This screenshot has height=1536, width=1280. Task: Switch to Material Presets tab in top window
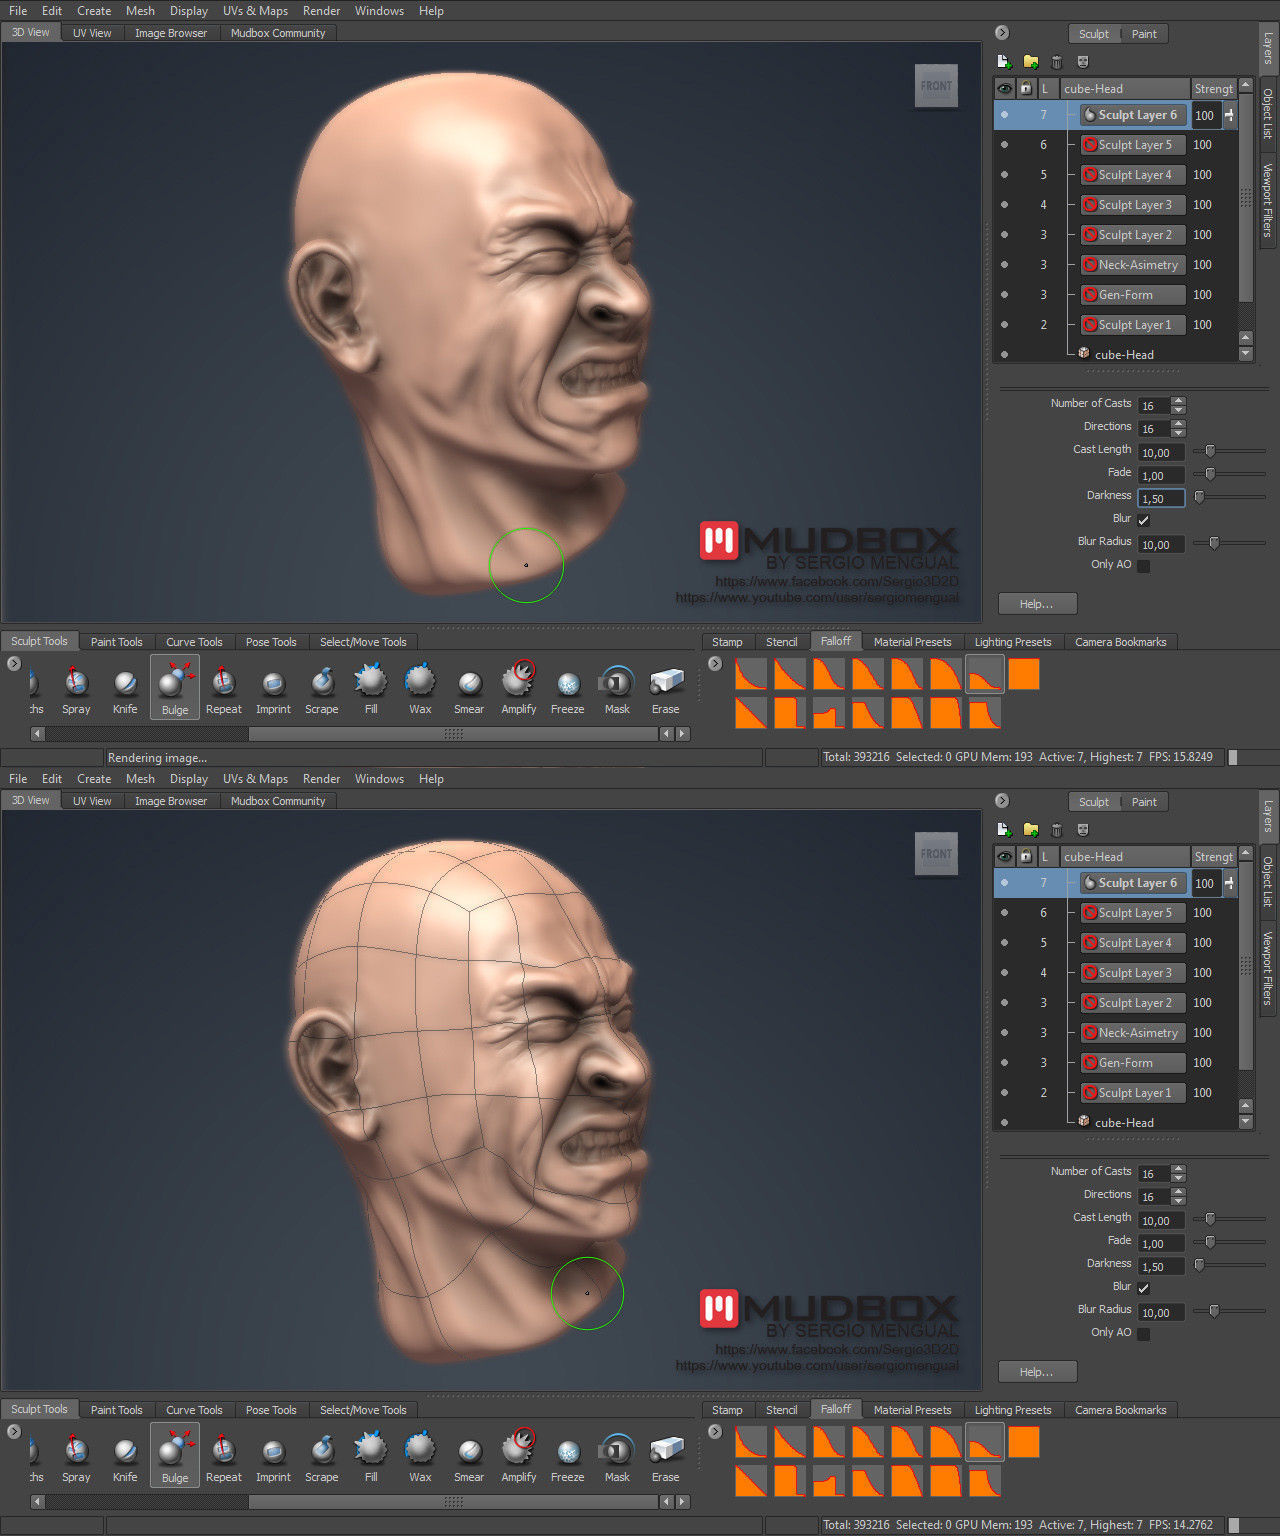tap(912, 642)
